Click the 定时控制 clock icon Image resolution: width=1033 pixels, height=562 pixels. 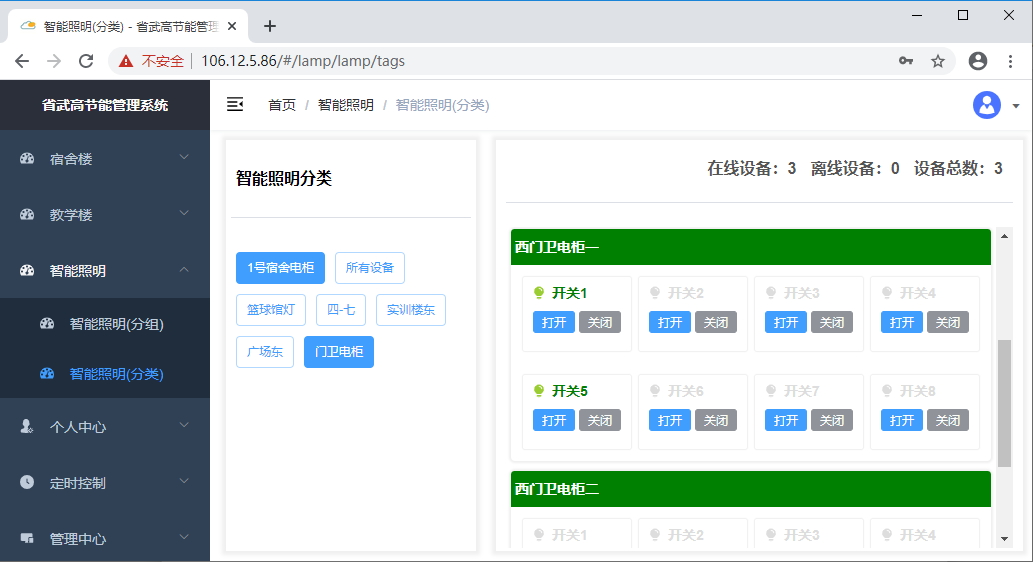pos(27,482)
